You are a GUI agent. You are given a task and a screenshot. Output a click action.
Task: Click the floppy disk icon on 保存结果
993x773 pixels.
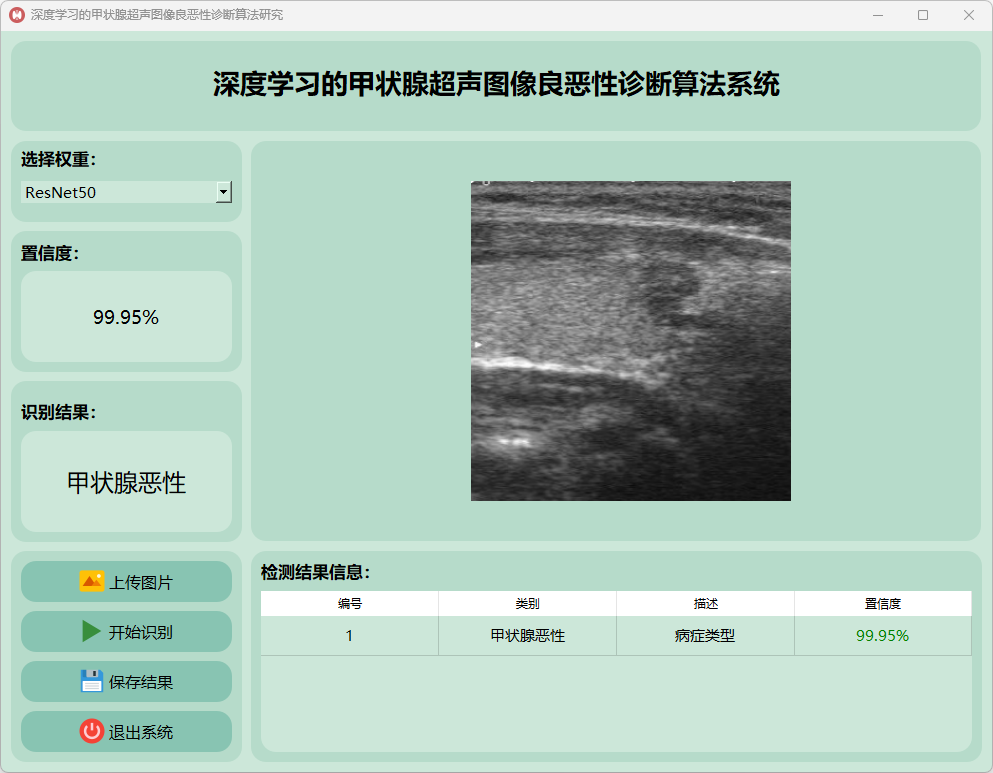click(91, 682)
